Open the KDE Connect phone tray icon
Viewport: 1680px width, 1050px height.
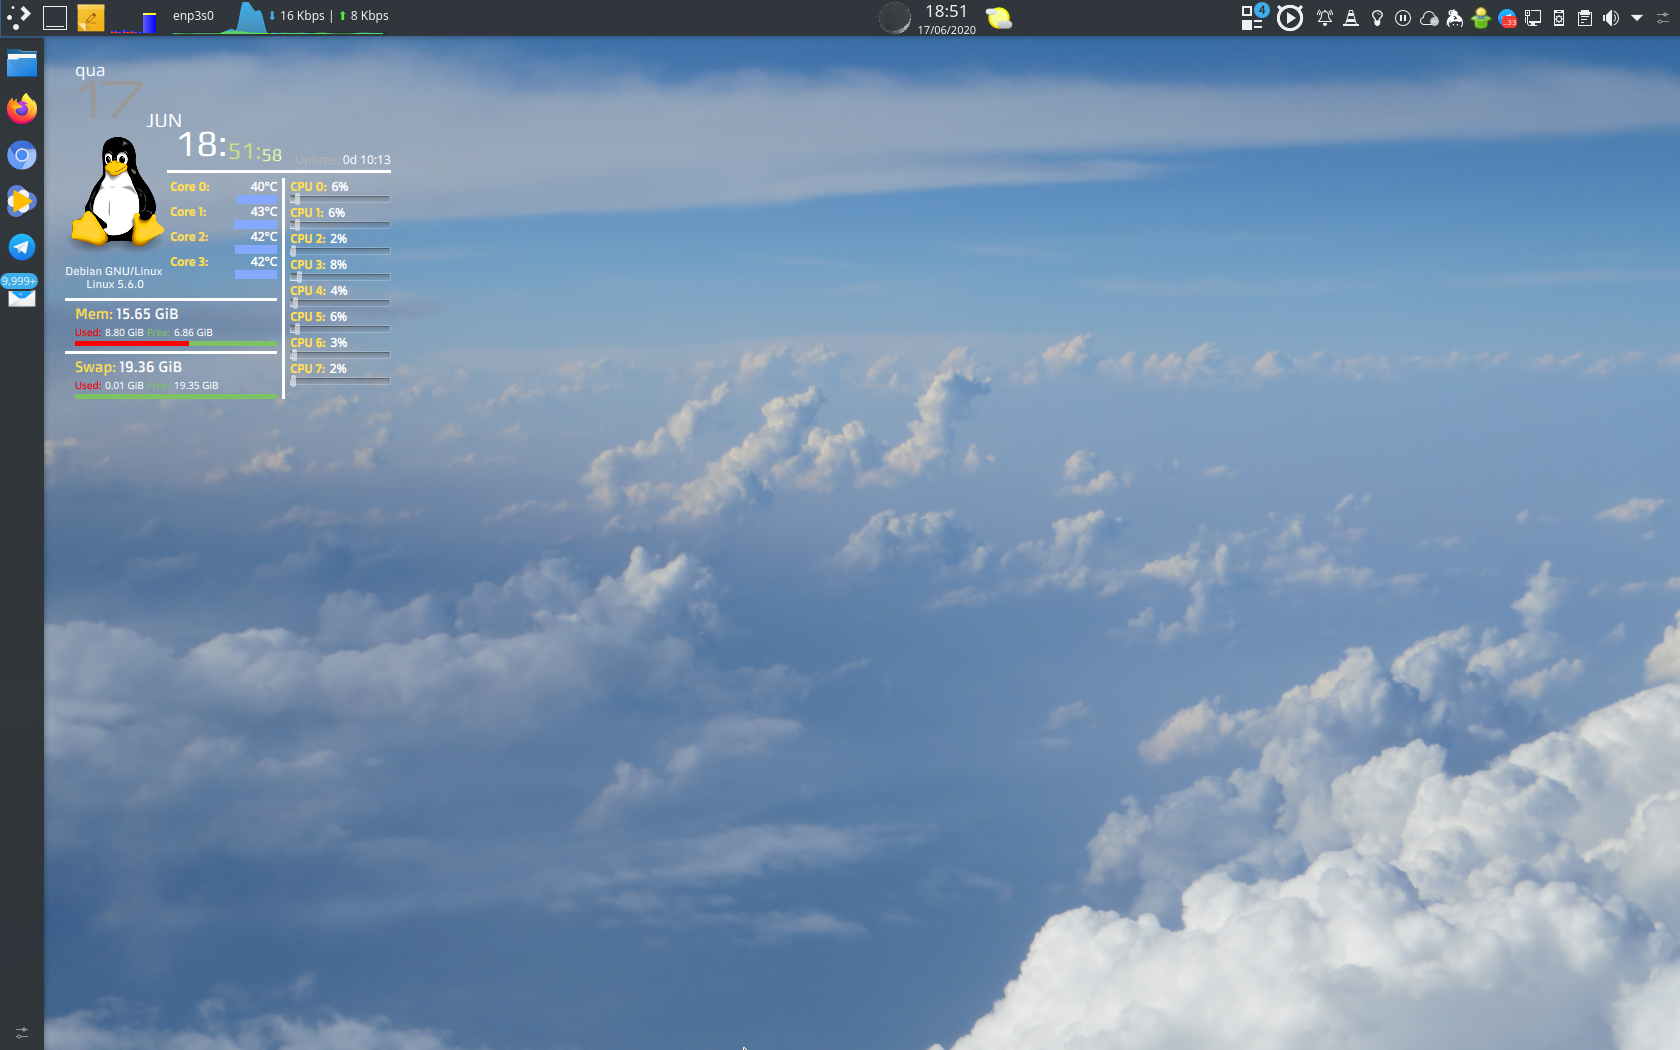(1559, 18)
